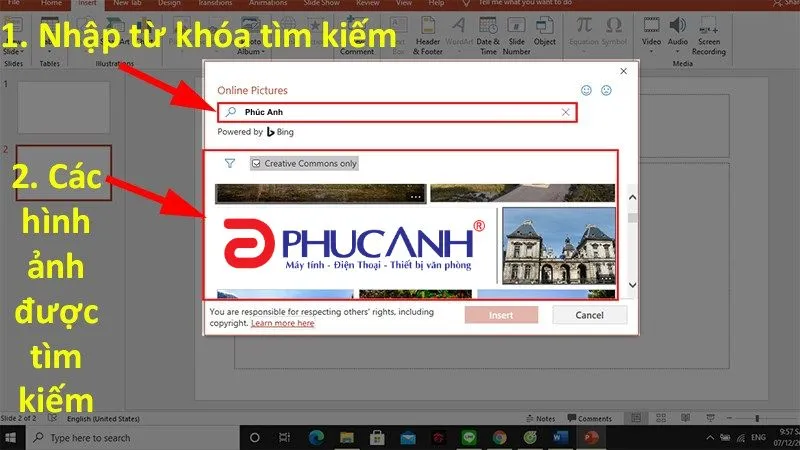Start the Slide Show from the status bar
The image size is (800, 450).
point(710,418)
